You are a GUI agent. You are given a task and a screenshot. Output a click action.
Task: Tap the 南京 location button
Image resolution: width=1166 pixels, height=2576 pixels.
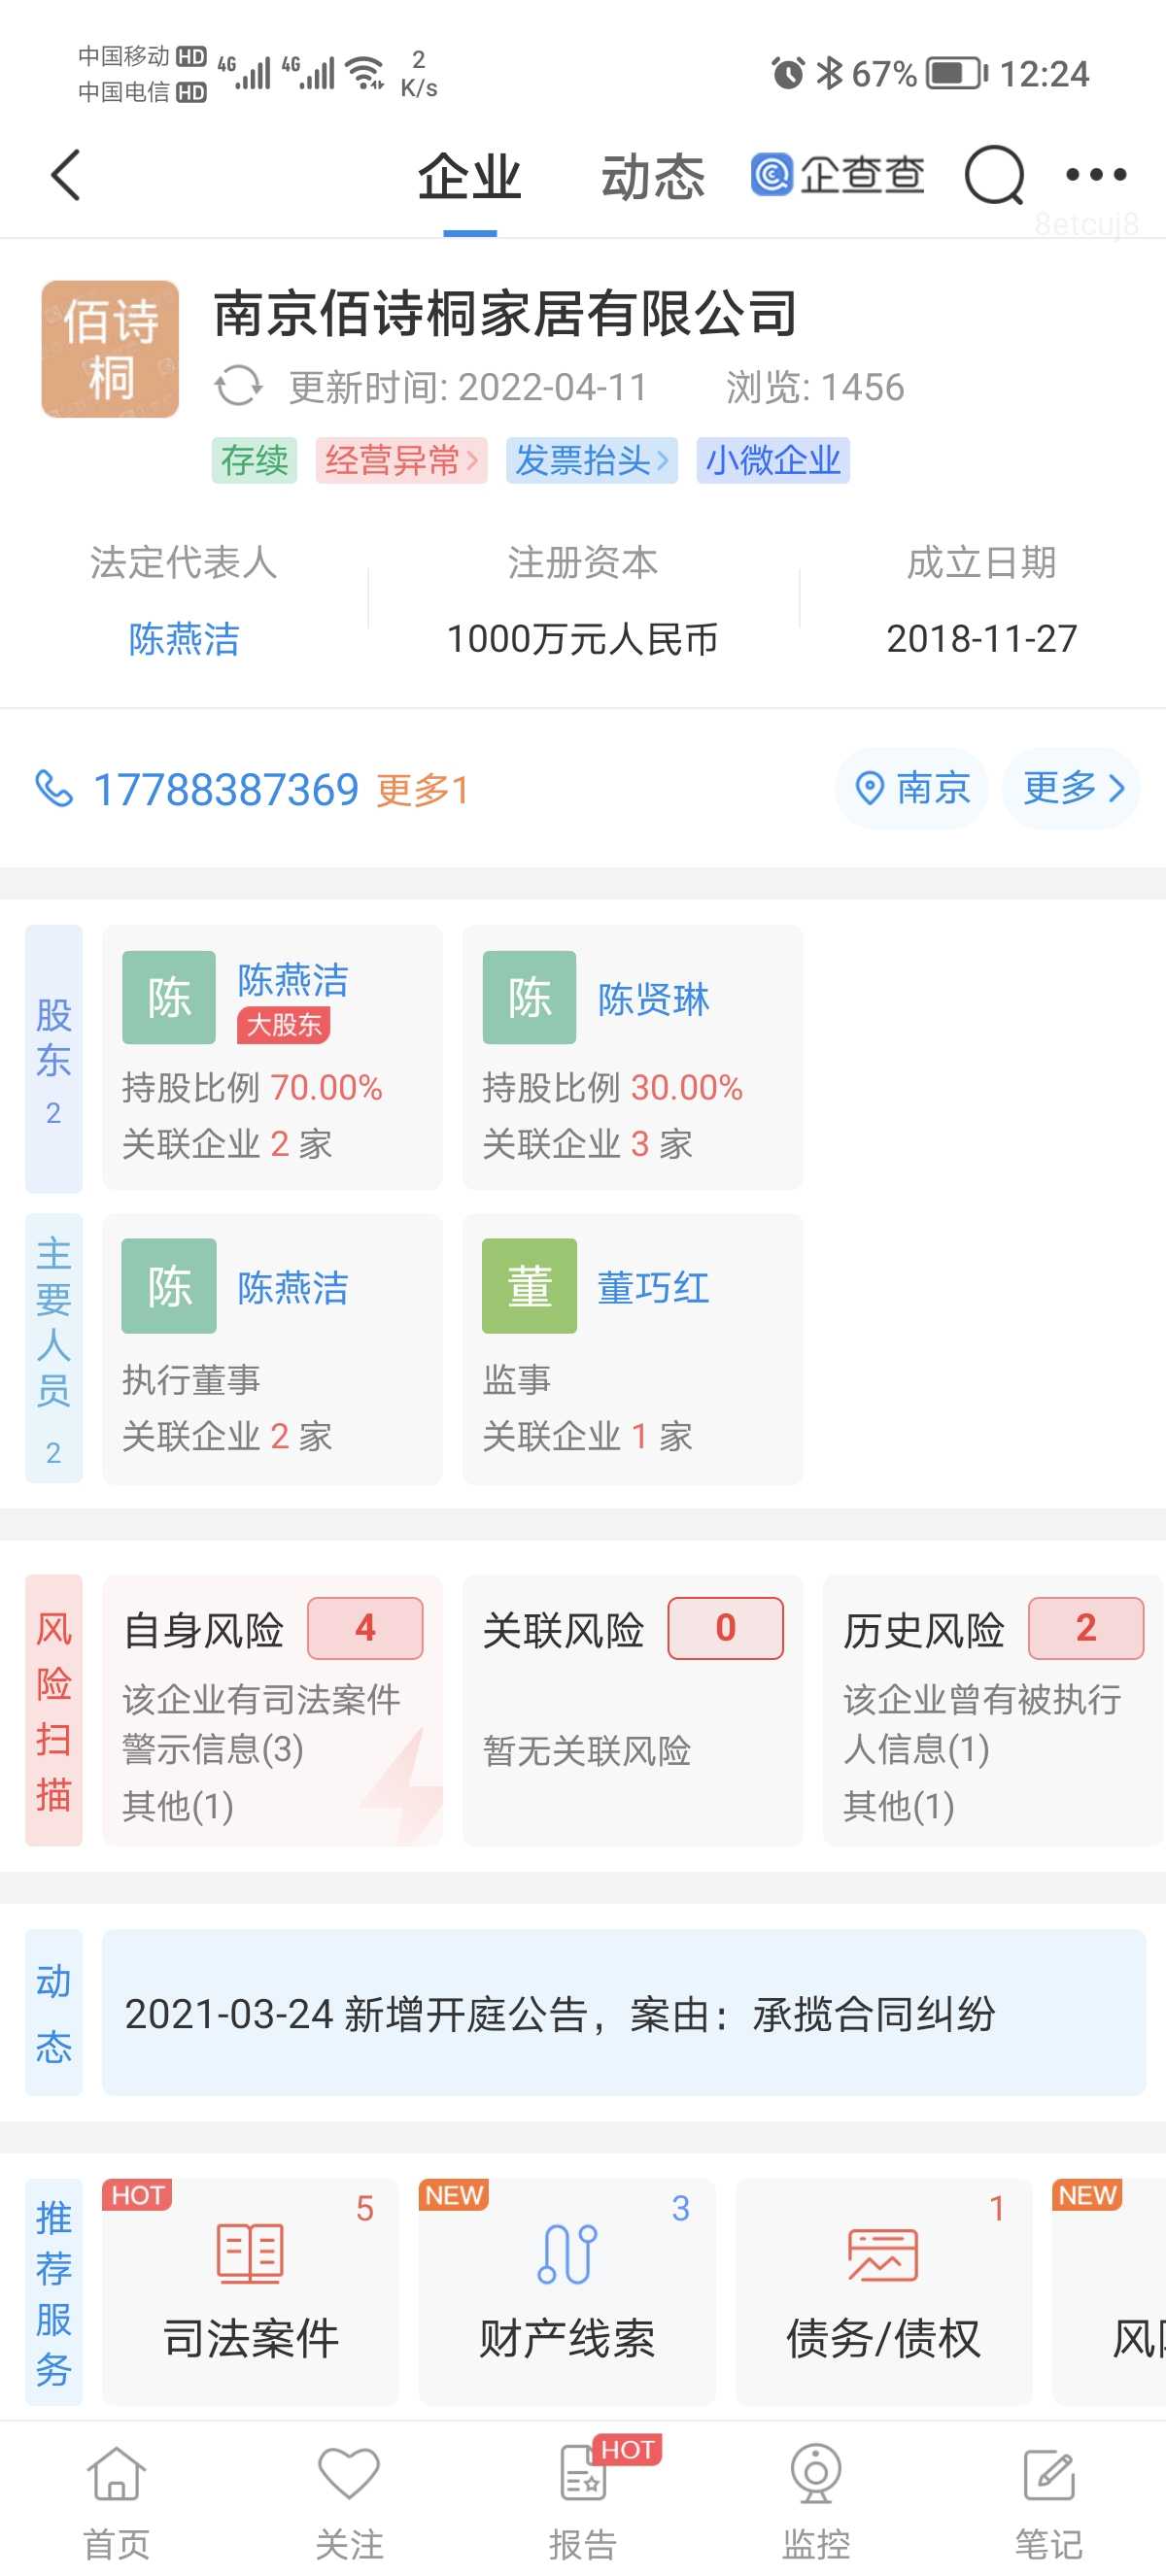912,789
